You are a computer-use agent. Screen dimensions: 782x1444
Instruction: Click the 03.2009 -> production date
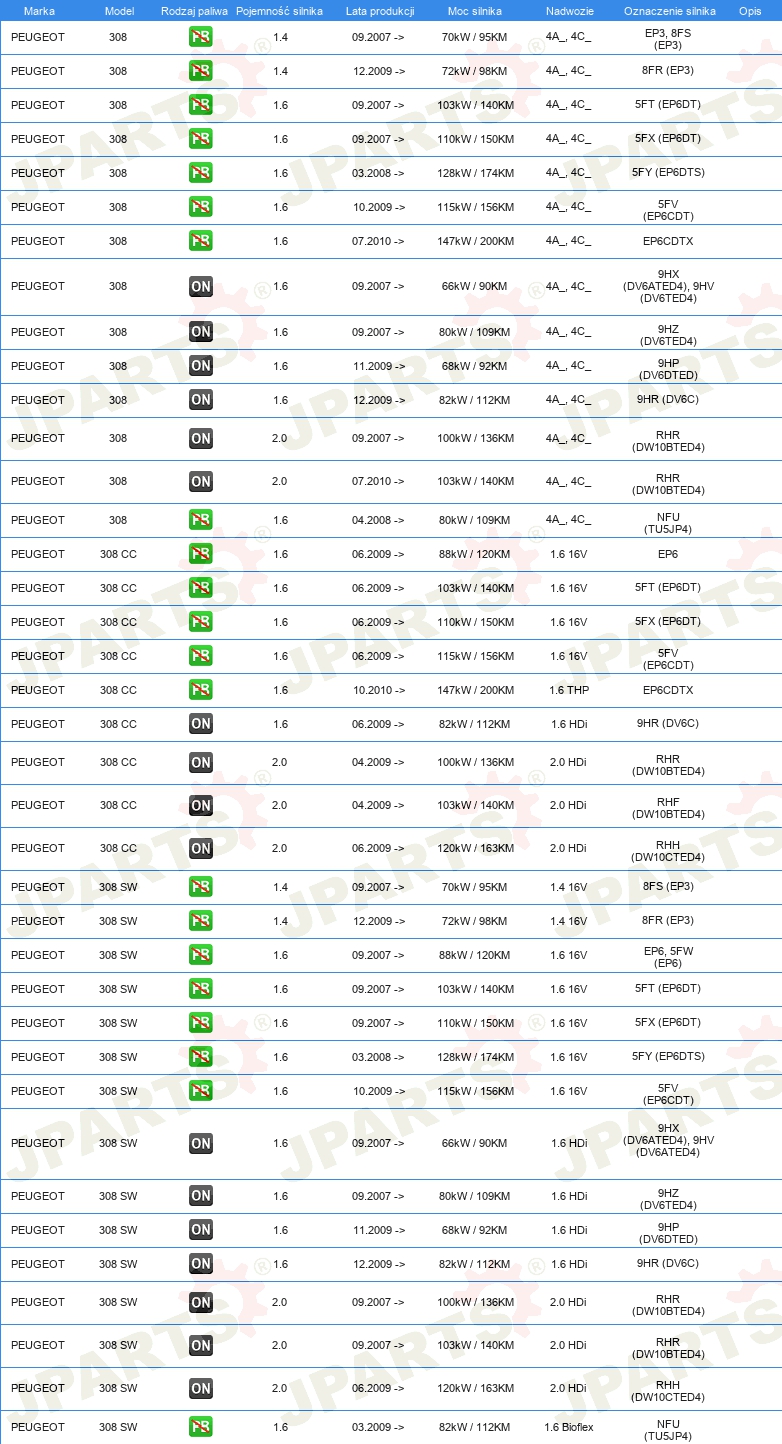click(378, 1427)
